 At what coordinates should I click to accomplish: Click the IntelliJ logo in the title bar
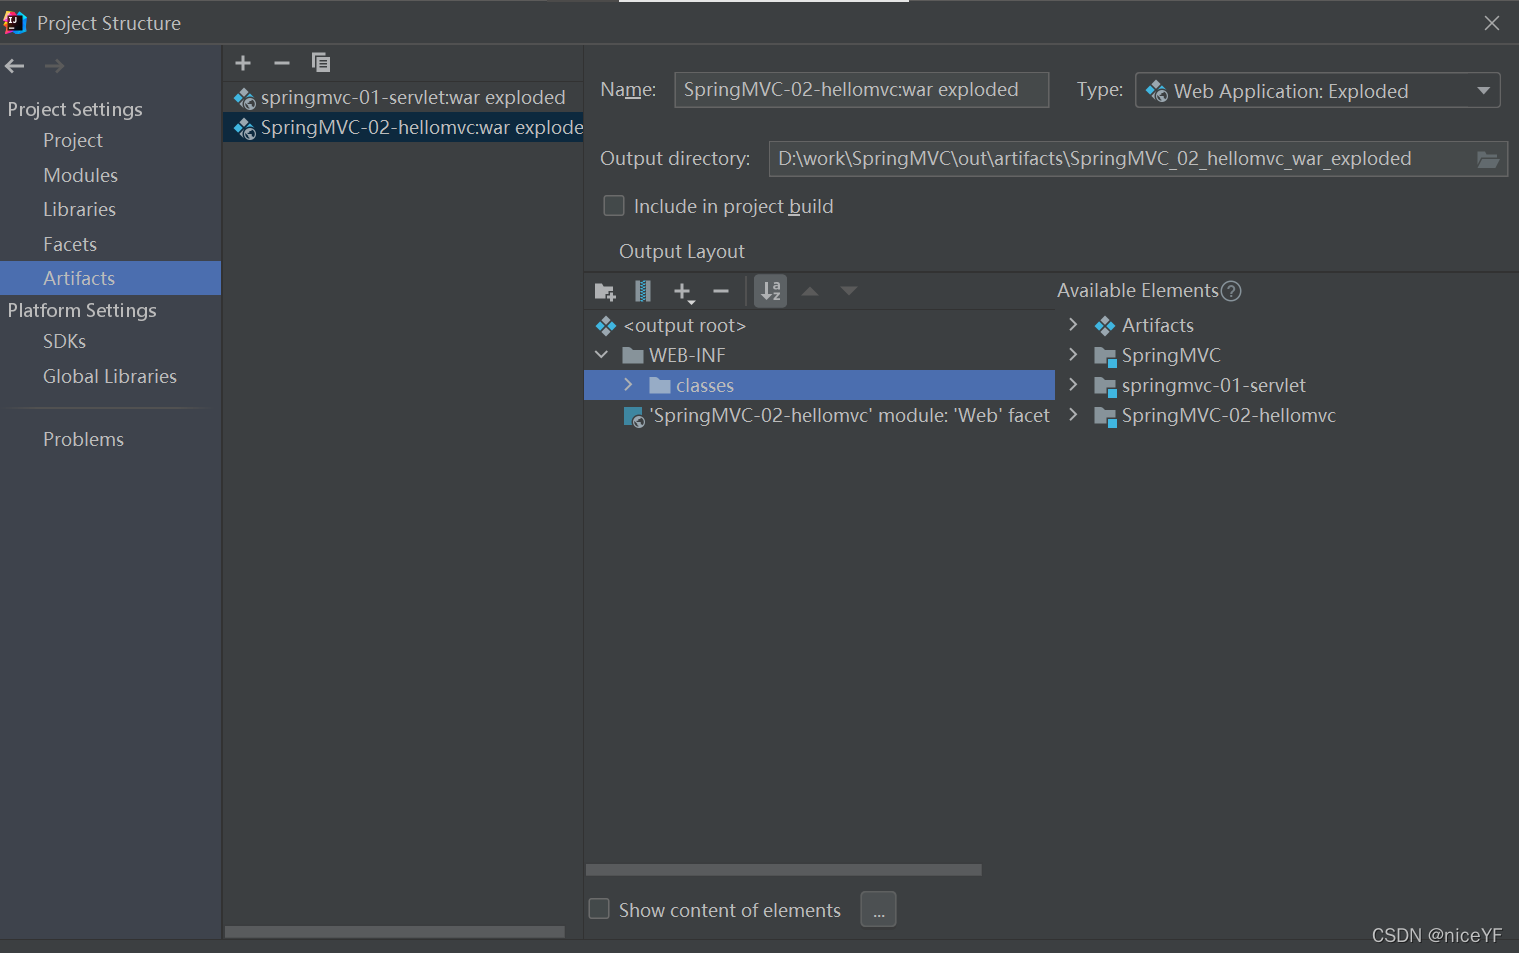coord(15,22)
